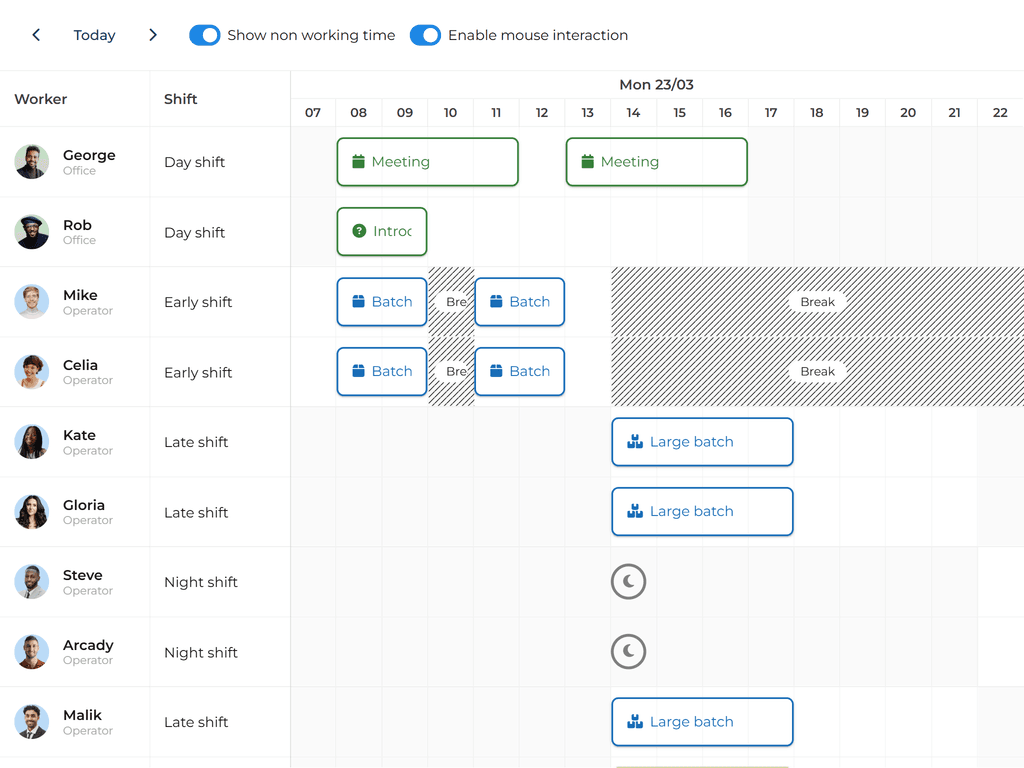The width and height of the screenshot is (1024, 768).
Task: Click the group icon on Kate's Large batch event
Action: click(x=635, y=441)
